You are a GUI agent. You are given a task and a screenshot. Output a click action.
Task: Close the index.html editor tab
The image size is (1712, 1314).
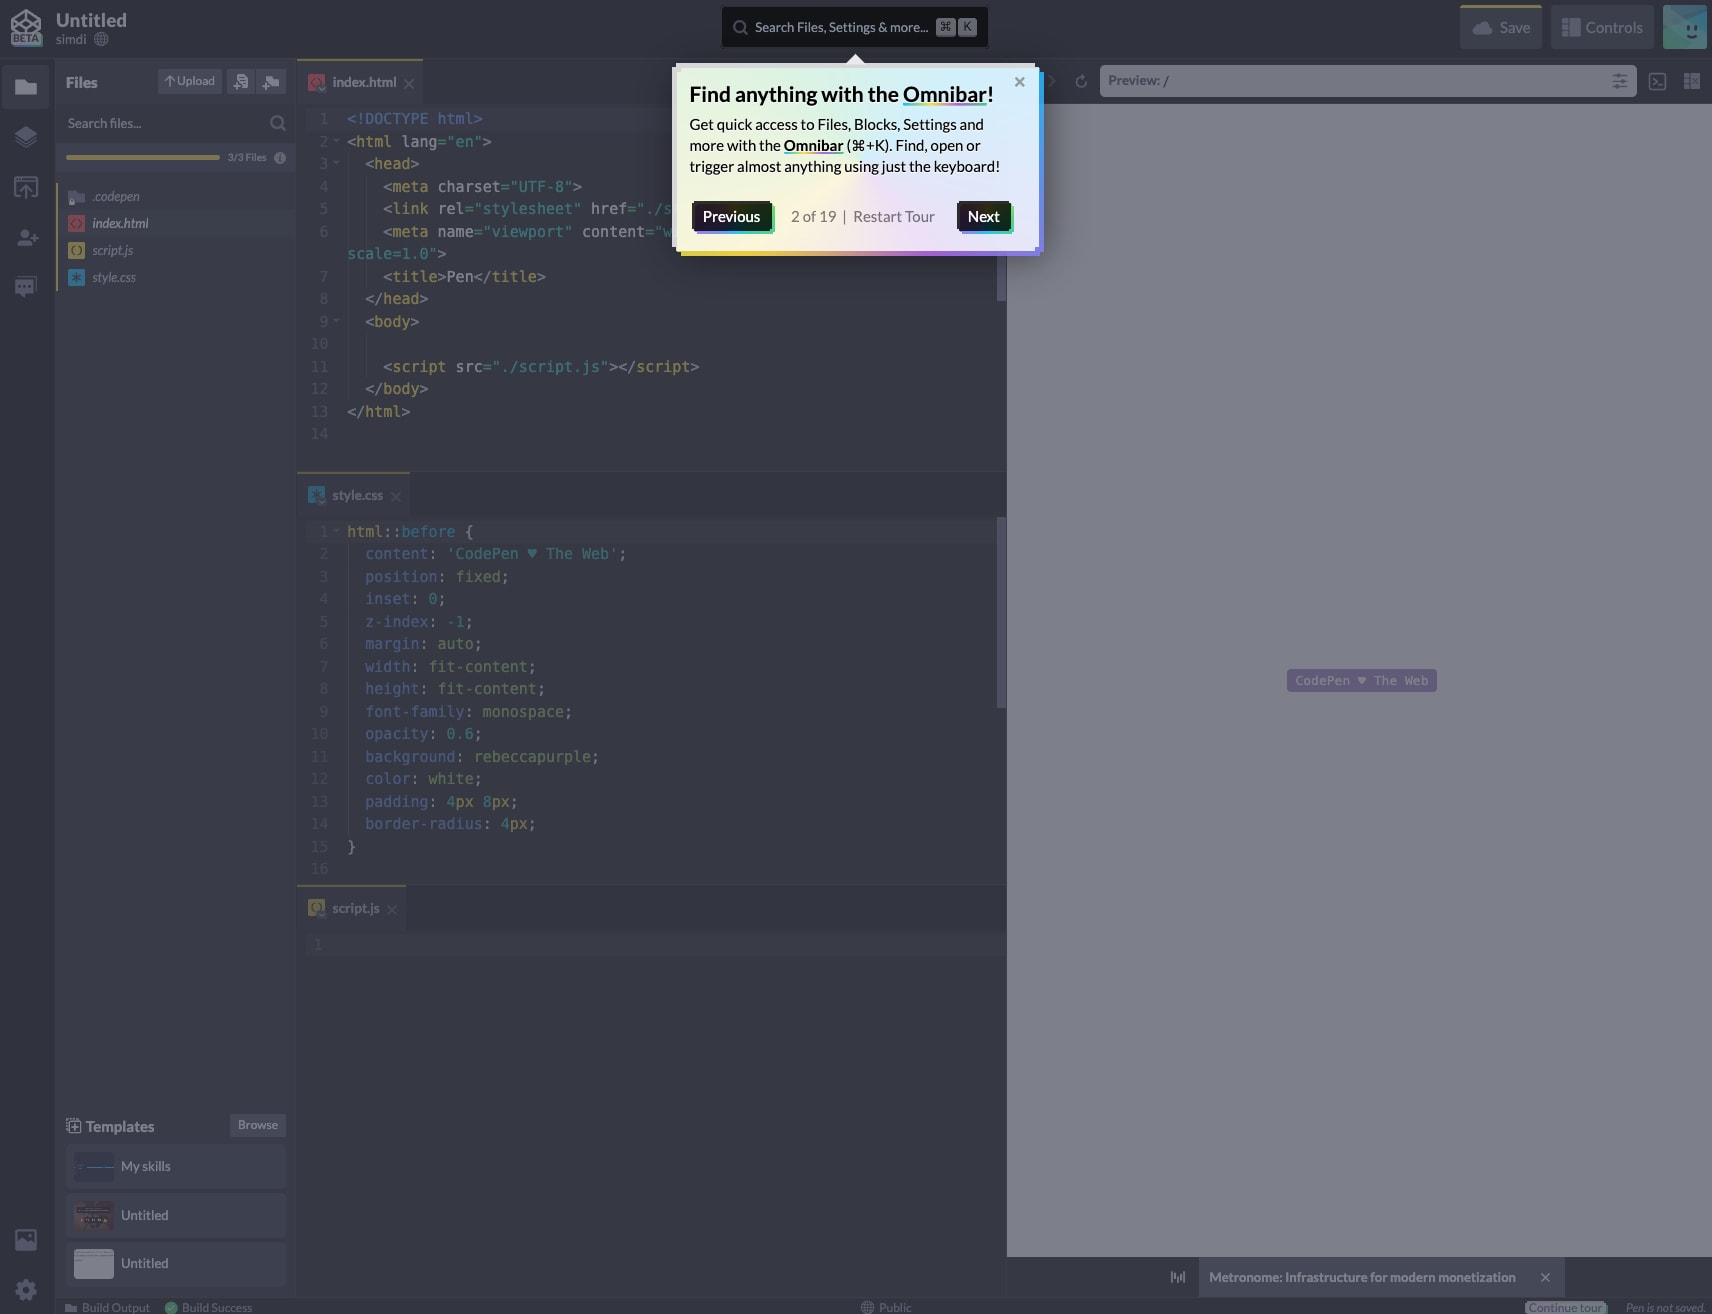click(x=409, y=83)
